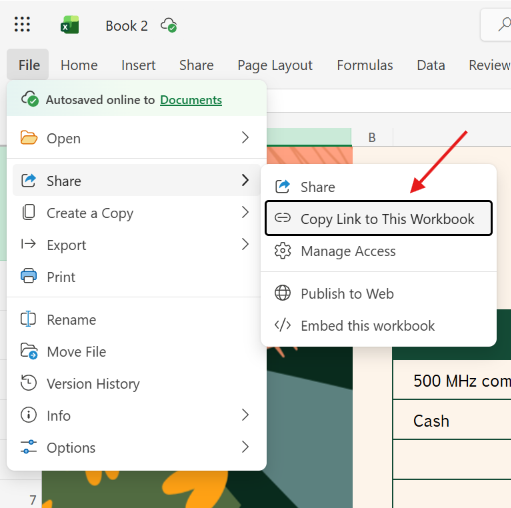
Task: Switch to the Share ribbon tab
Action: click(x=196, y=65)
